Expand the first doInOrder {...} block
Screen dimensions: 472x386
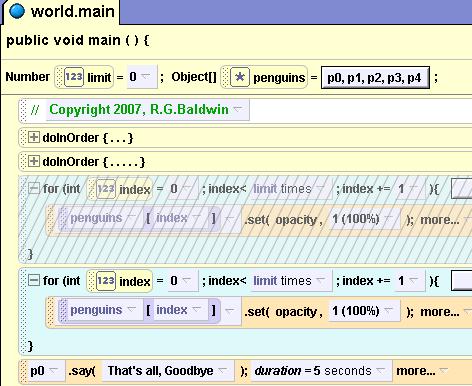coord(33,137)
